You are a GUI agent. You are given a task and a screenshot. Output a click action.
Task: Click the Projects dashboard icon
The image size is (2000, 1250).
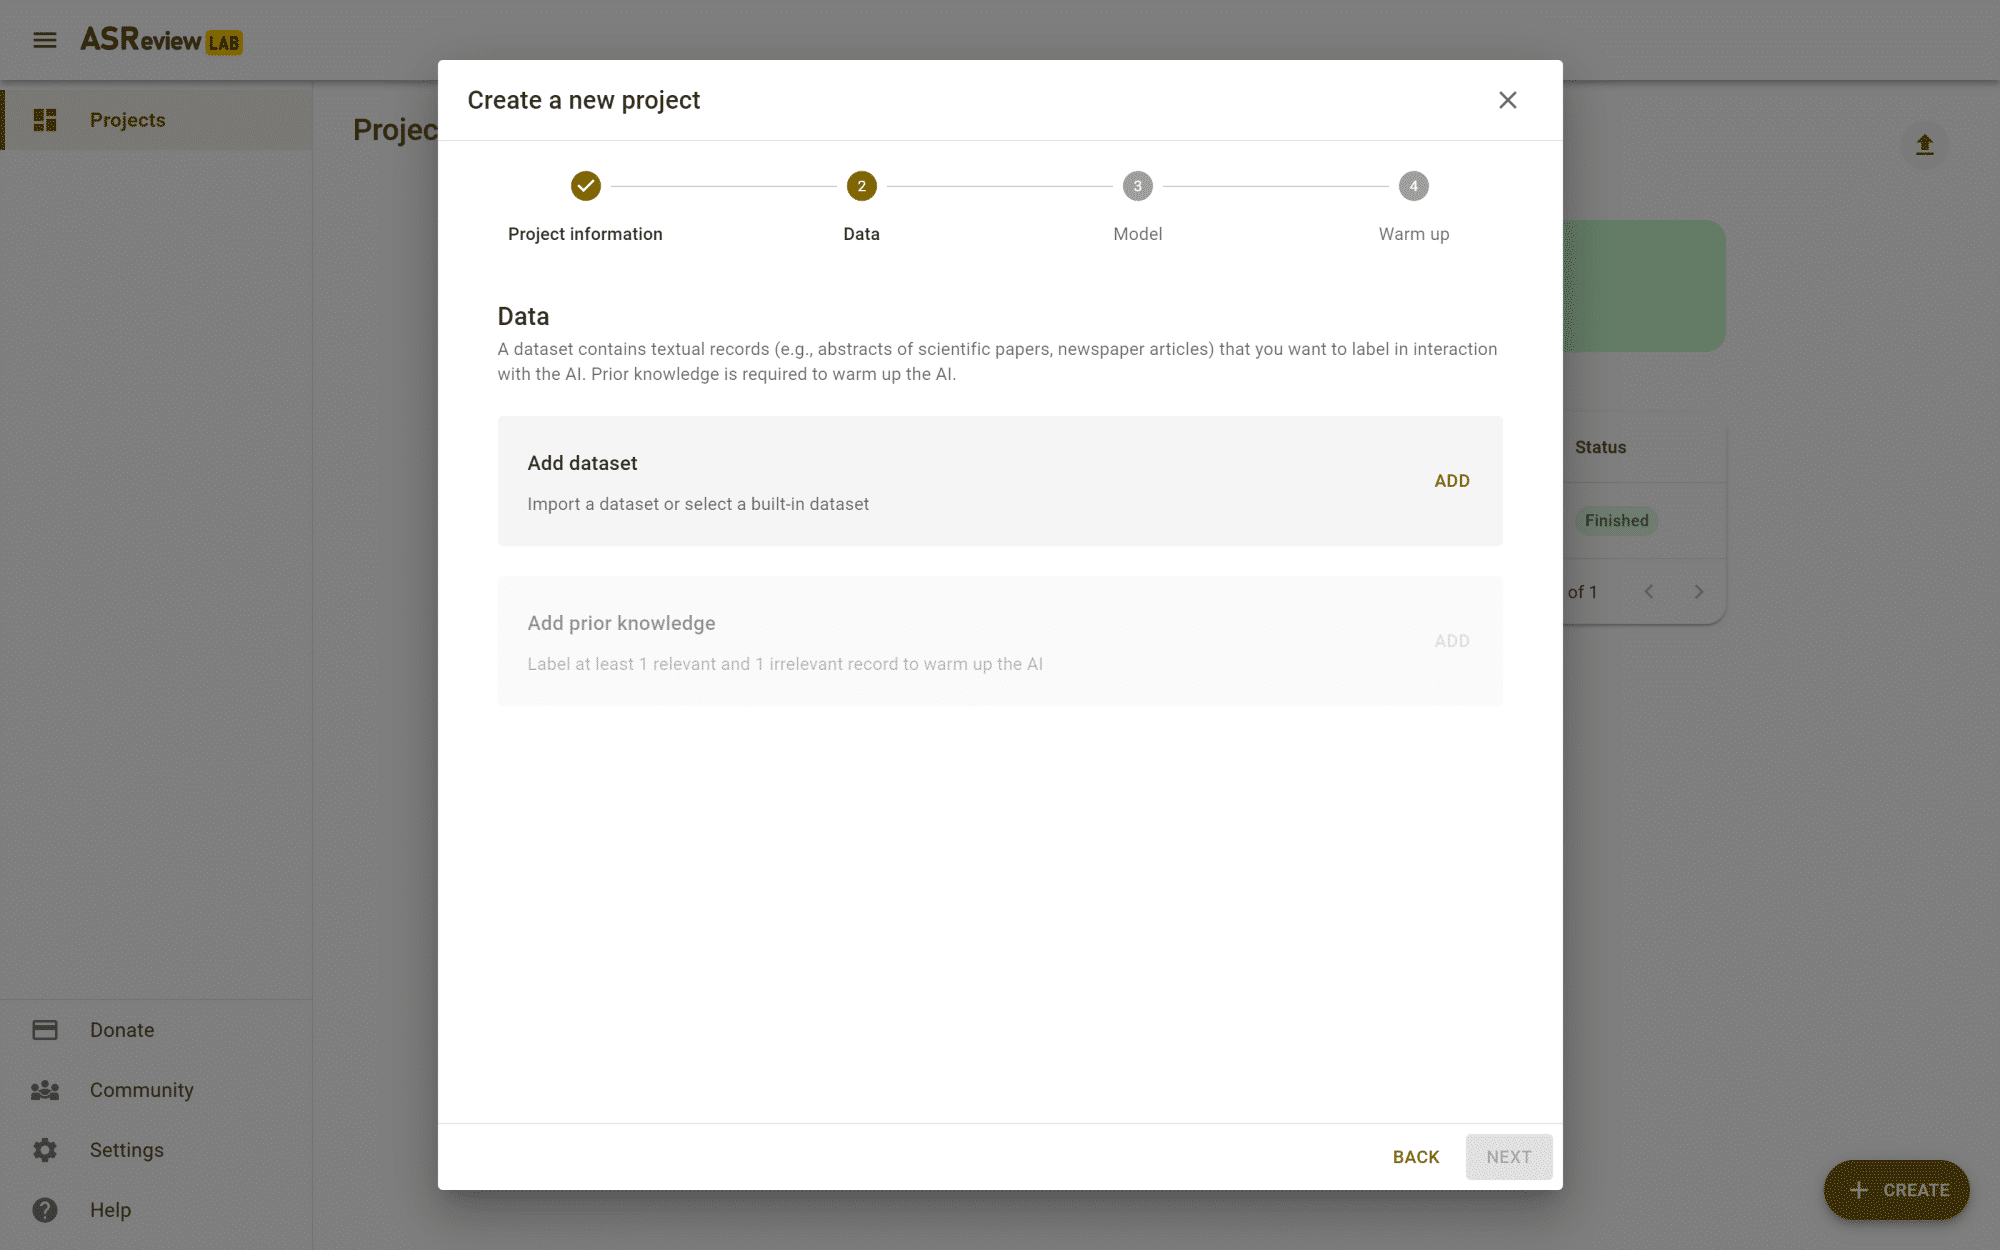click(x=45, y=120)
